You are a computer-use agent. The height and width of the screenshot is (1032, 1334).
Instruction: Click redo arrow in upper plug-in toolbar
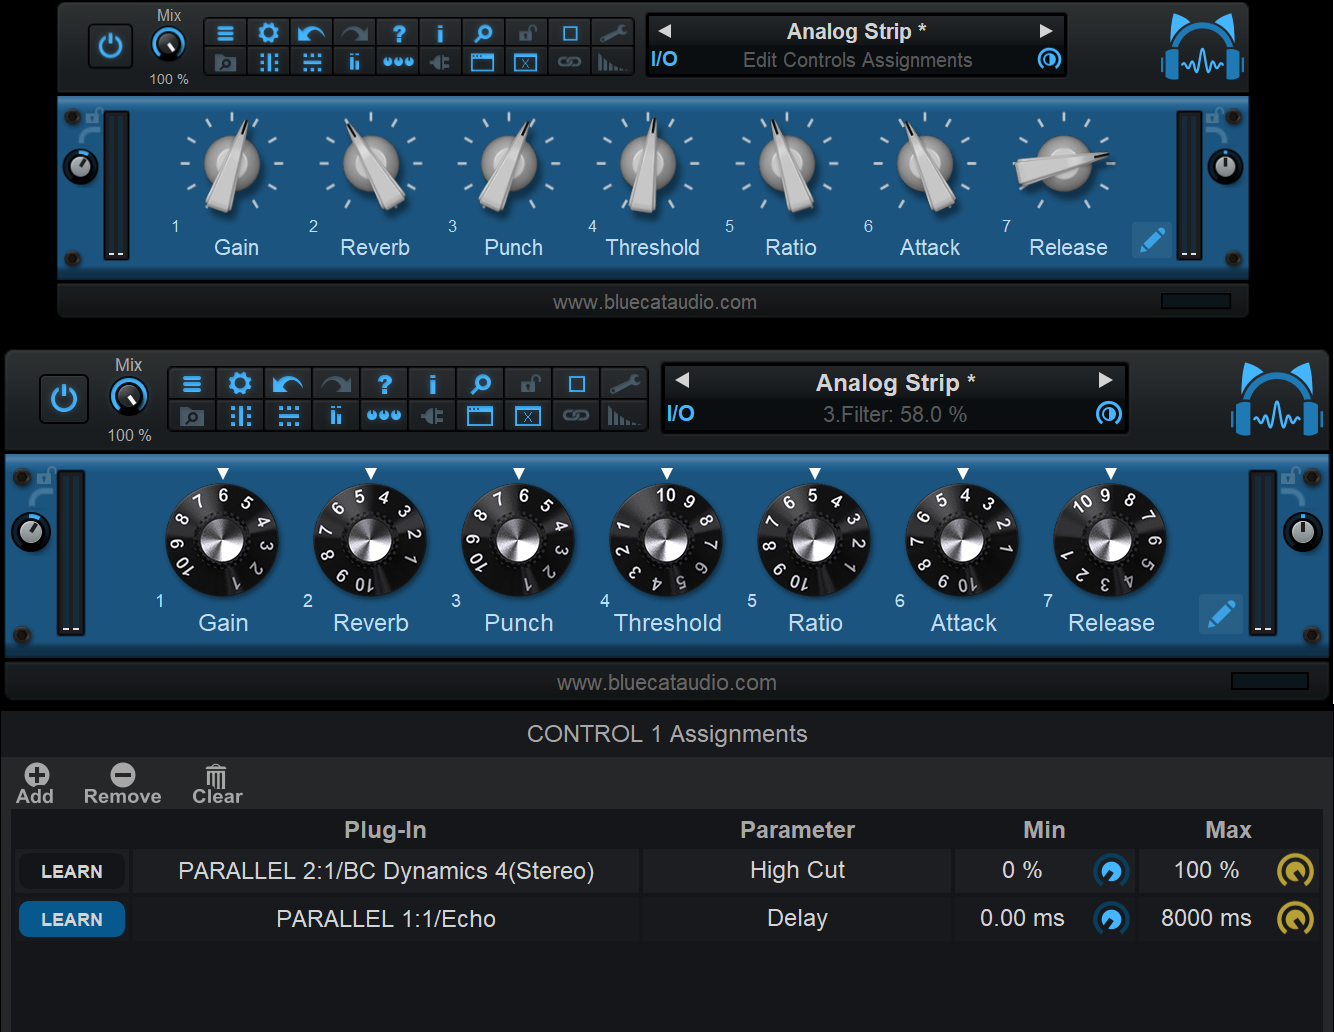coord(355,33)
